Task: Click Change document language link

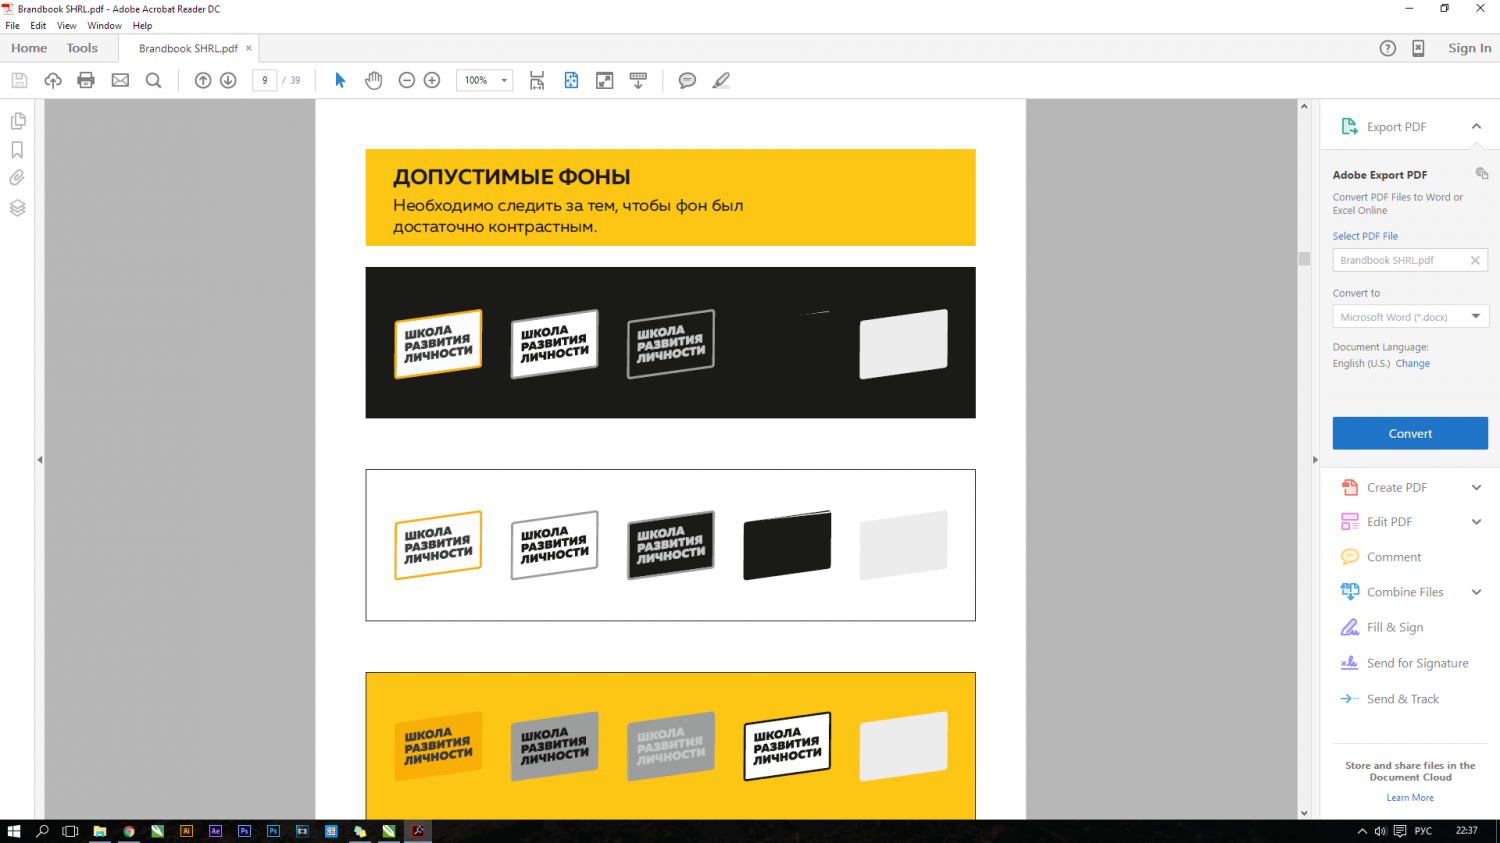Action: point(1412,364)
